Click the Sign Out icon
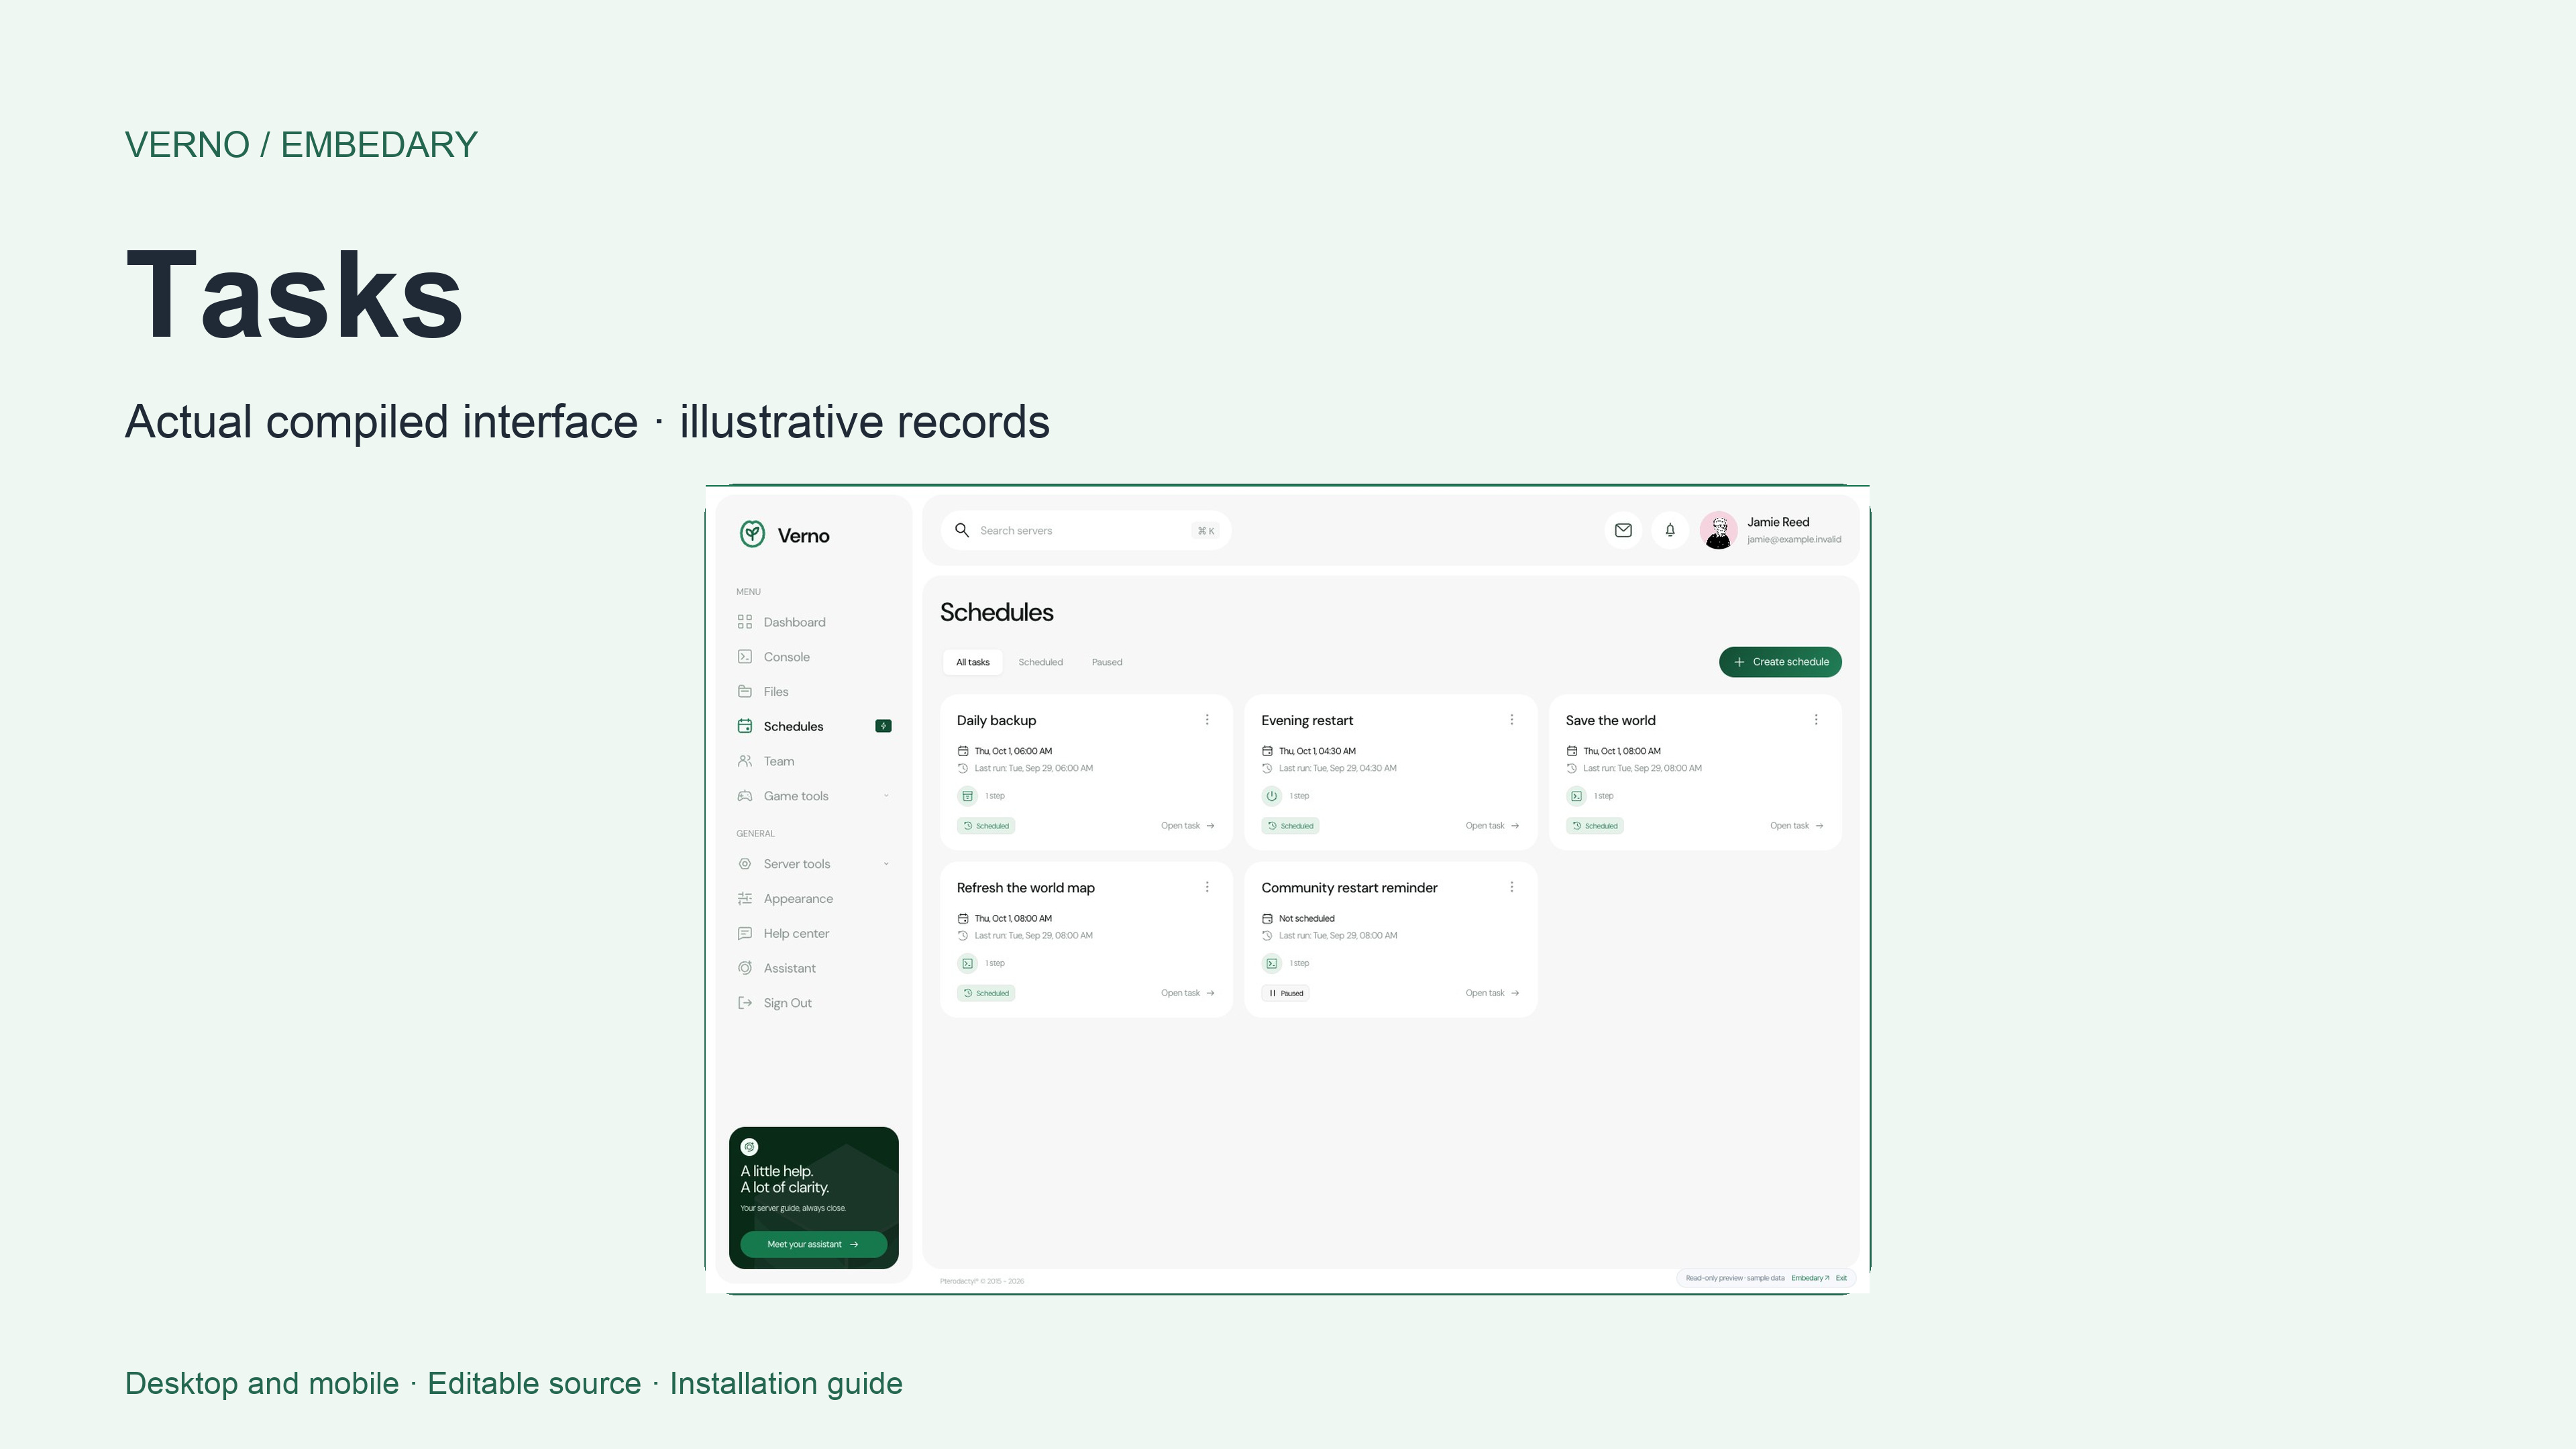 745,1003
